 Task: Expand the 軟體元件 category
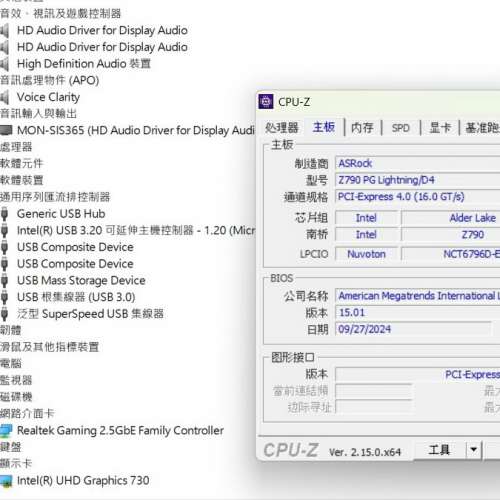pyautogui.click(x=21, y=164)
